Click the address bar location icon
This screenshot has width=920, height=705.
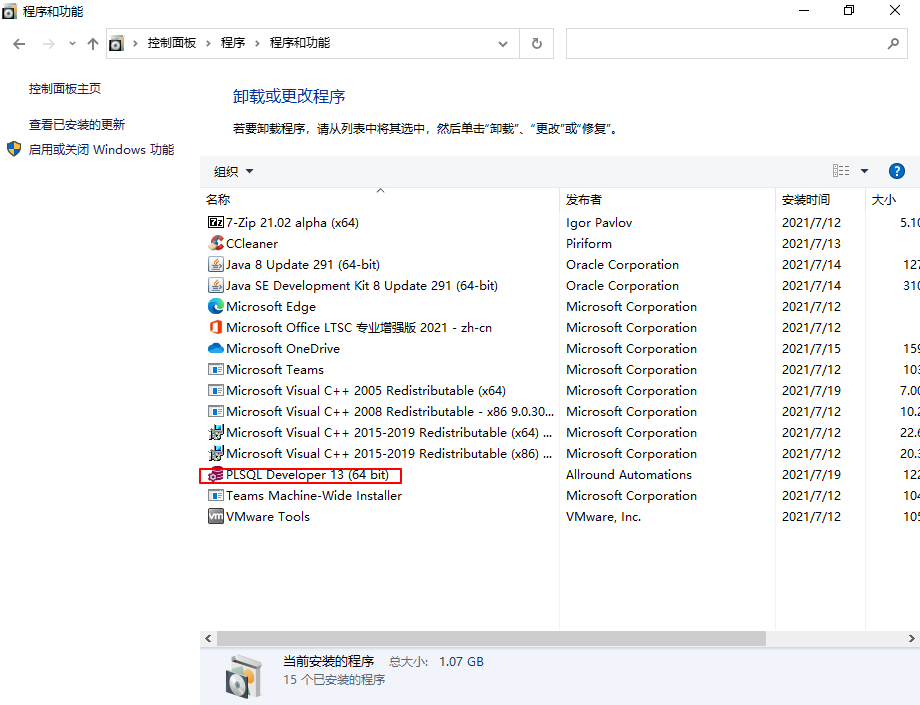pyautogui.click(x=117, y=43)
